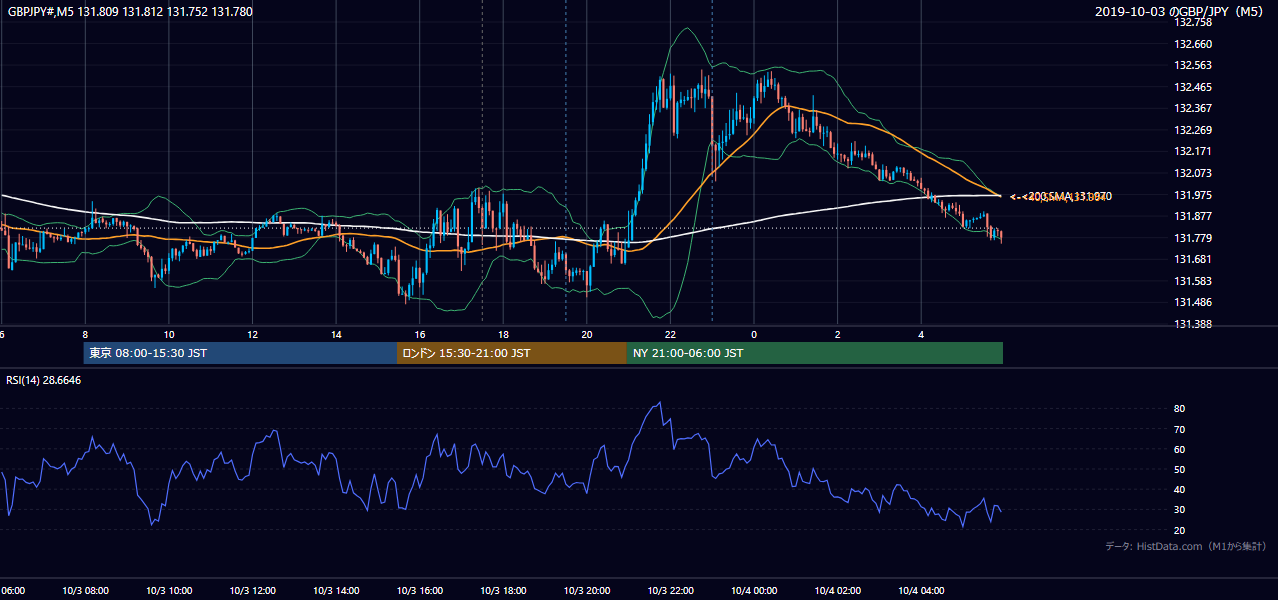1278x600 pixels.
Task: Click price axis label 131.388
Action: [x=1192, y=324]
